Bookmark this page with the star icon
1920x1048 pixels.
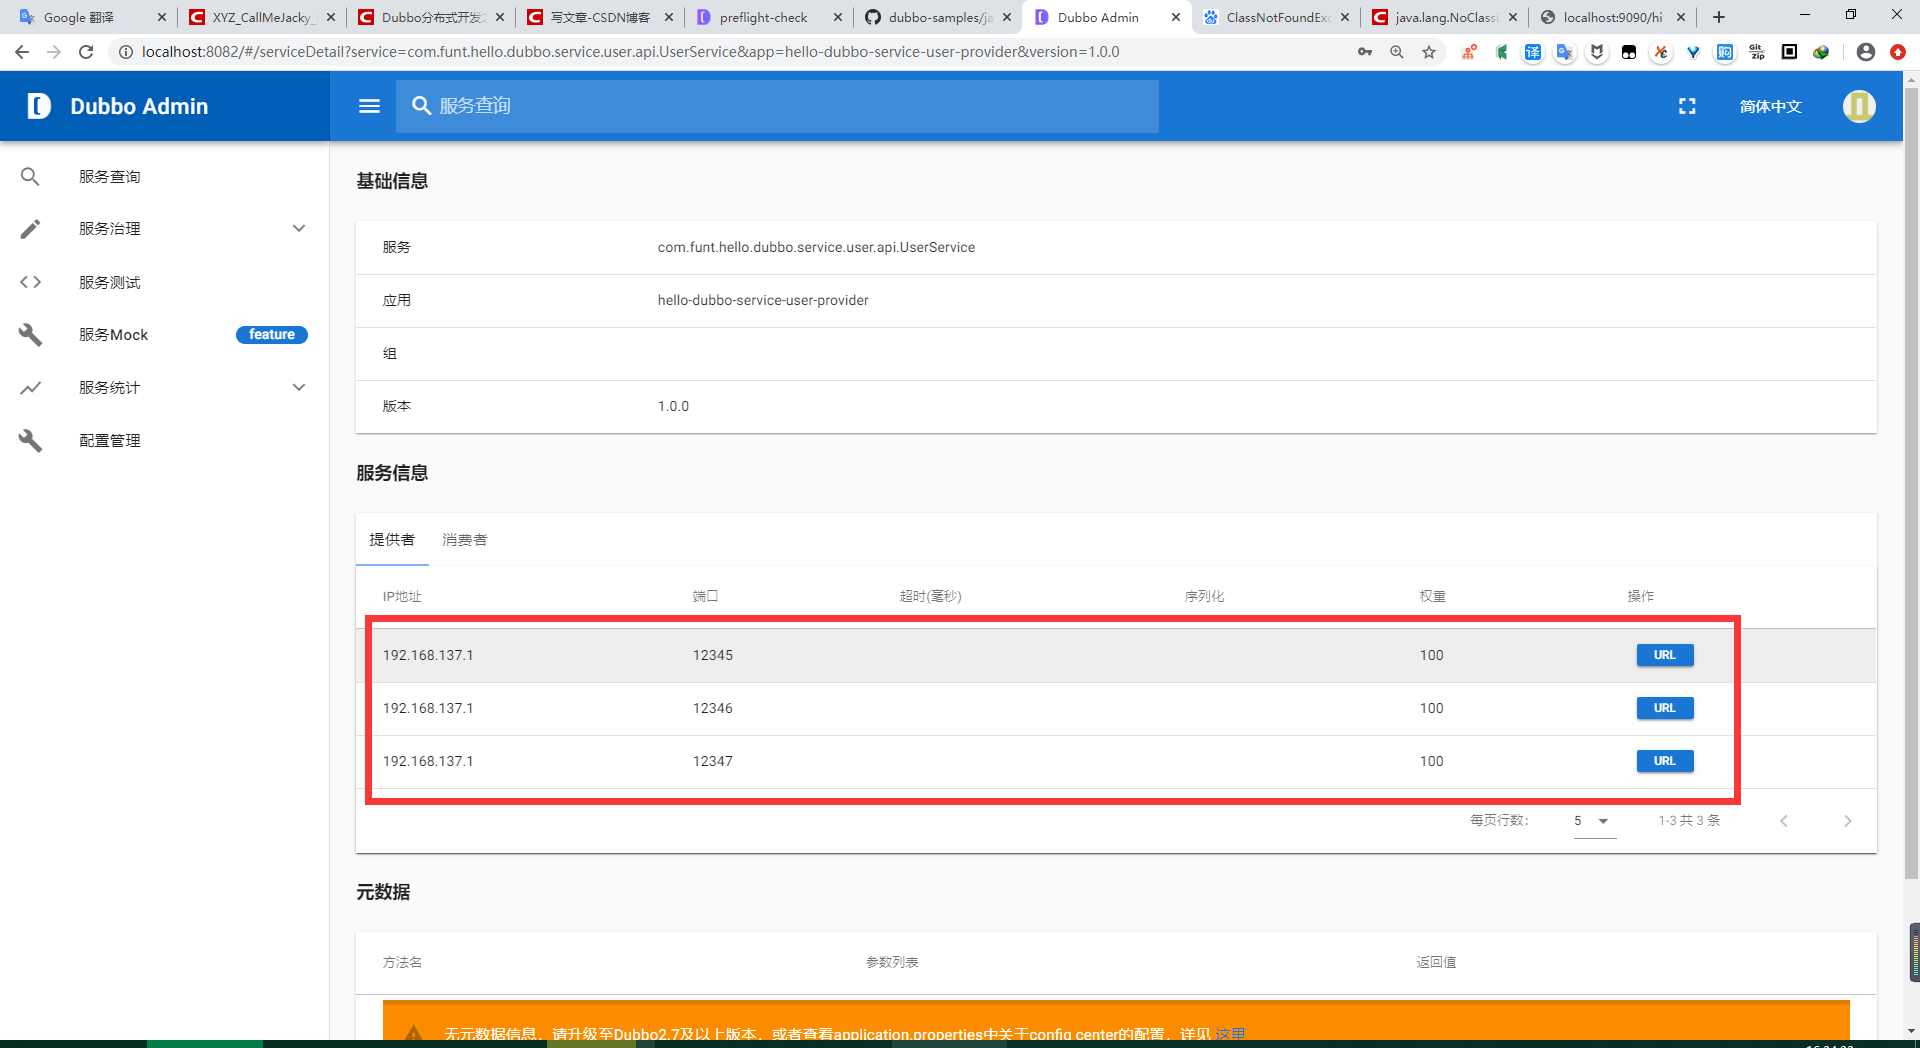(x=1429, y=52)
